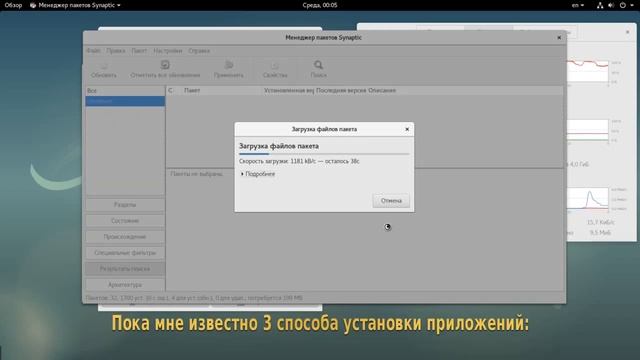The image size is (640, 360).
Task: Close the Загрузка файлов пакета dialog
Action: point(407,129)
